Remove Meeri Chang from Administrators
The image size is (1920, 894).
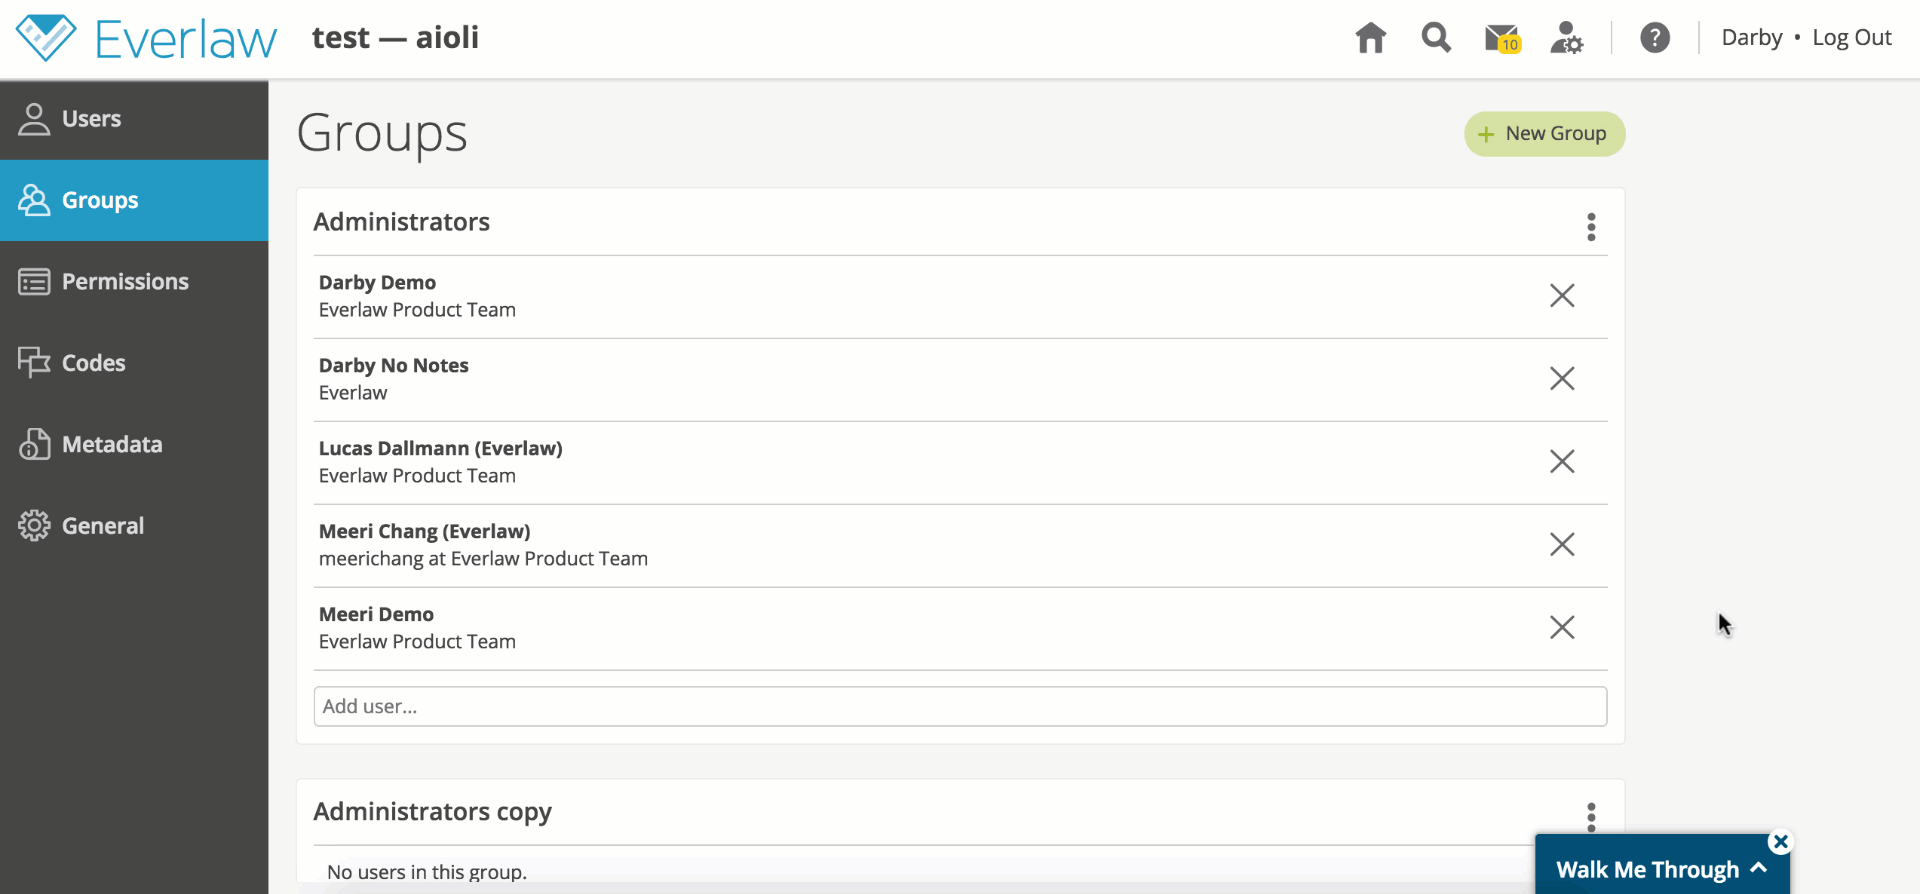pyautogui.click(x=1562, y=545)
